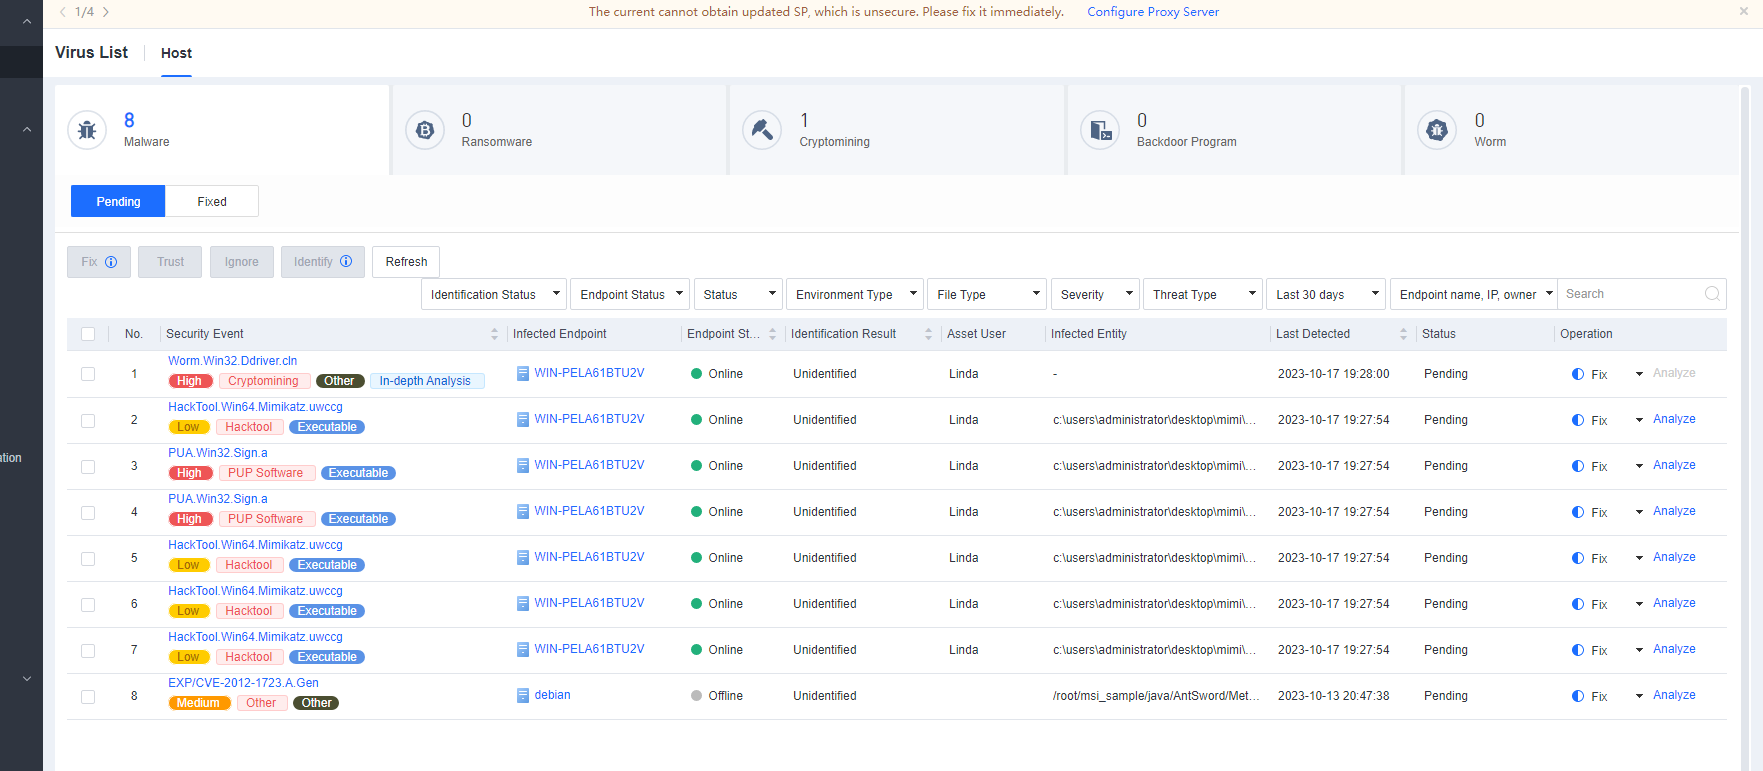The width and height of the screenshot is (1763, 771).
Task: Click the endpoint icon beside debian
Action: click(522, 696)
